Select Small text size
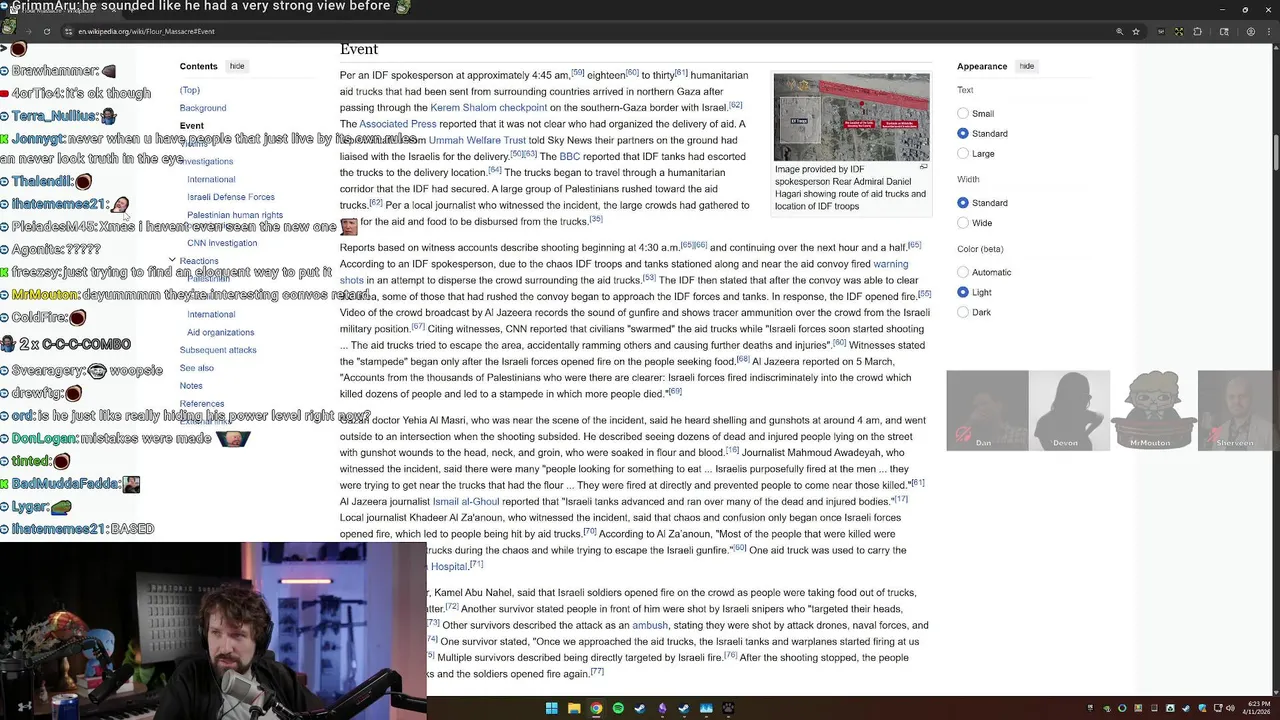Viewport: 1280px width, 720px height. pyautogui.click(x=963, y=114)
